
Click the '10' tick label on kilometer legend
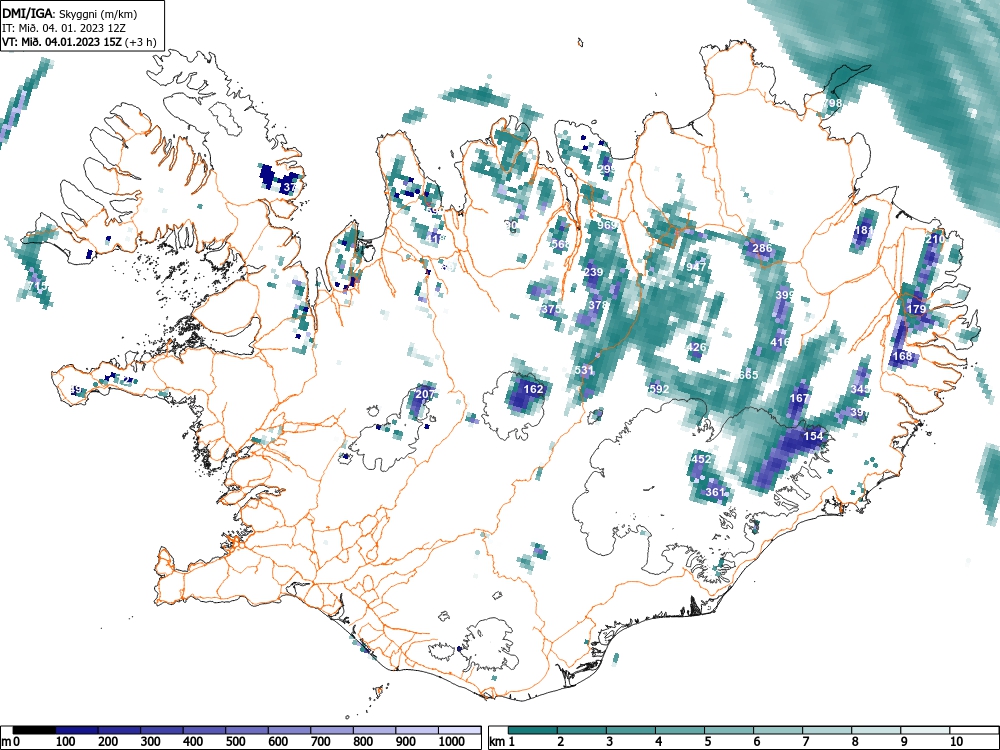956,742
